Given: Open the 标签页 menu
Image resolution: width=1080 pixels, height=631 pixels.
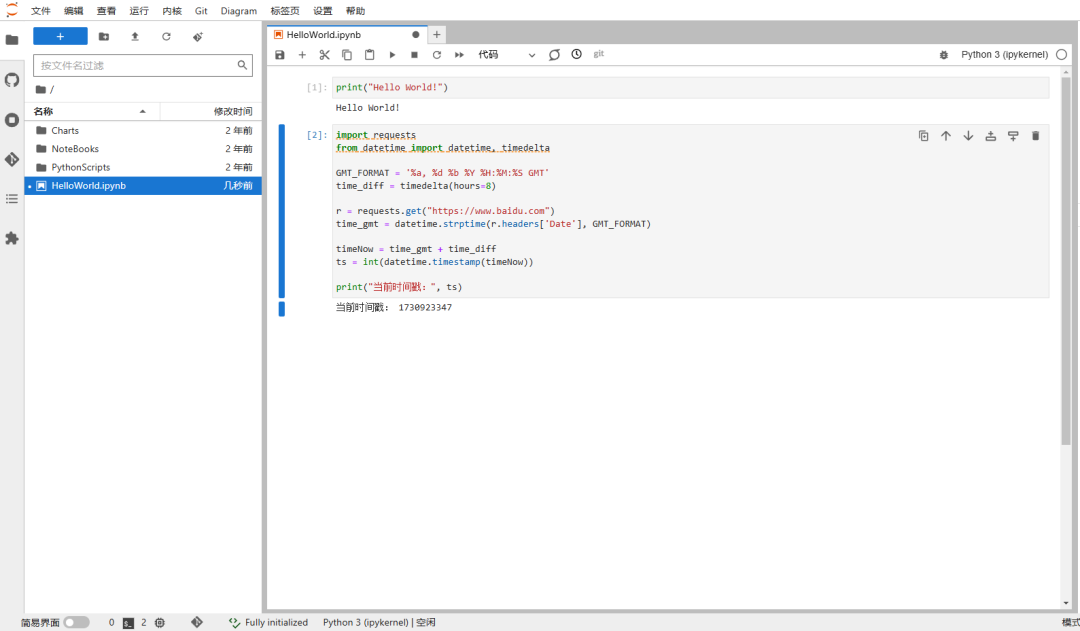Looking at the screenshot, I should tap(285, 11).
